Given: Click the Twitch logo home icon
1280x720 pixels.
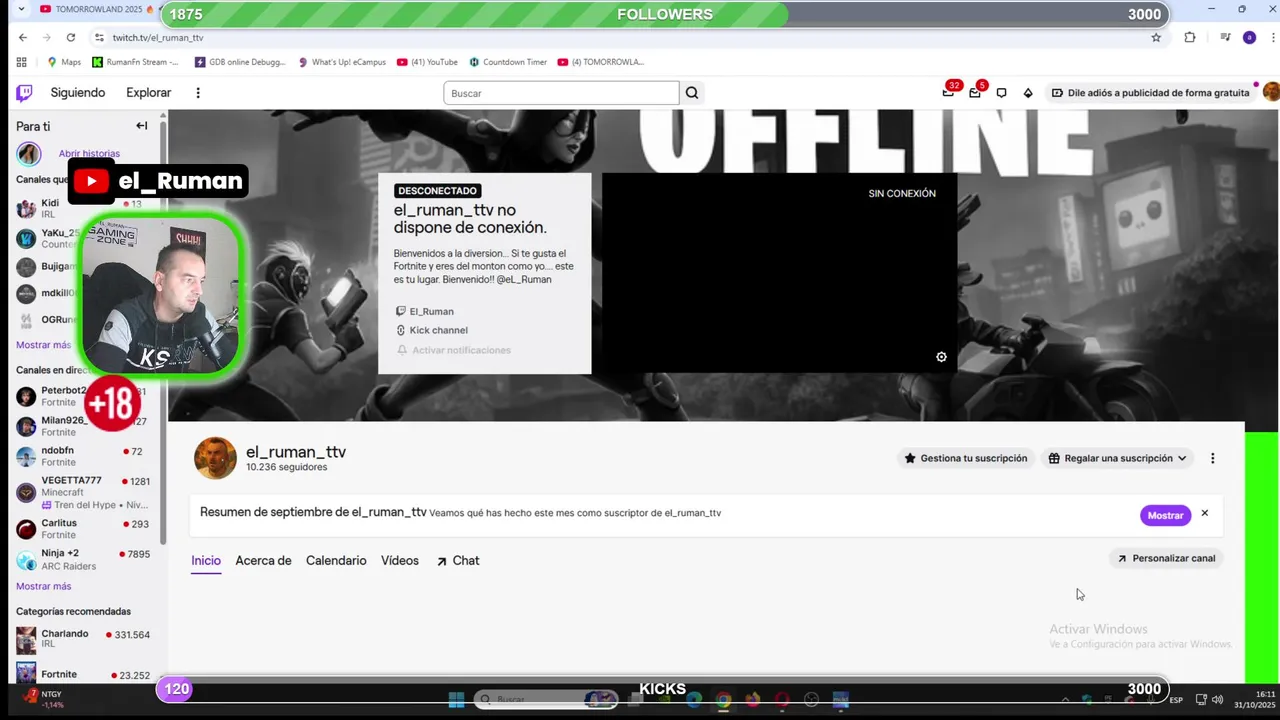Looking at the screenshot, I should click(x=24, y=93).
